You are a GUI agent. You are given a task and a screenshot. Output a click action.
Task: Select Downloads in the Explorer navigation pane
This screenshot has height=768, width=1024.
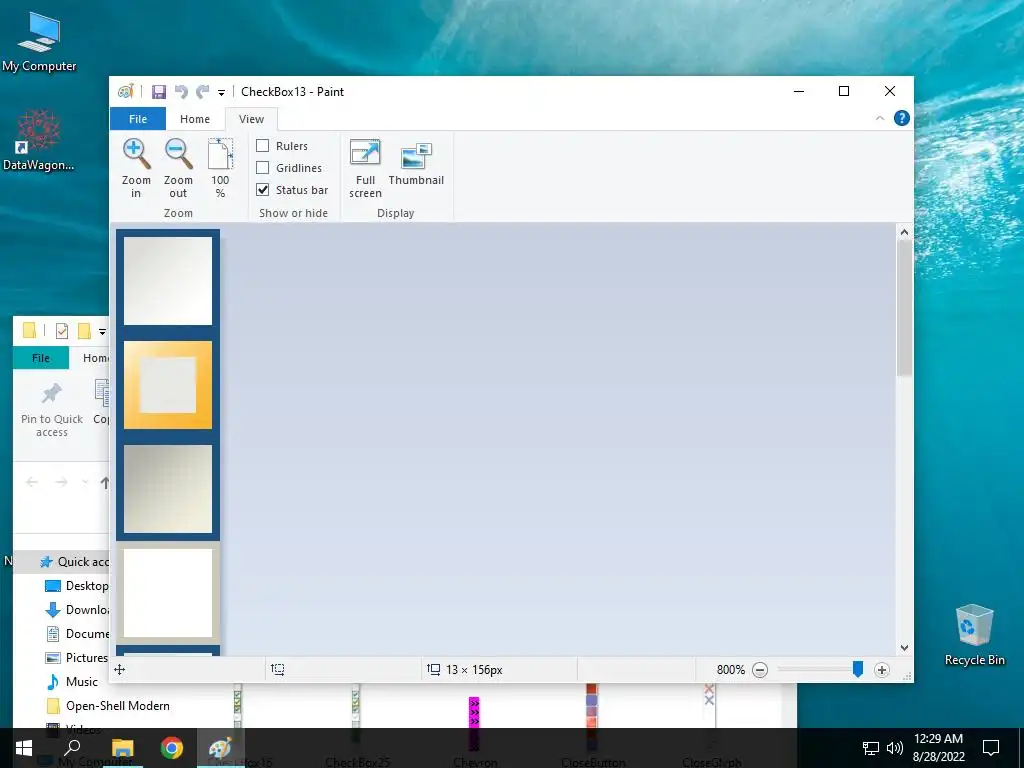click(76, 610)
